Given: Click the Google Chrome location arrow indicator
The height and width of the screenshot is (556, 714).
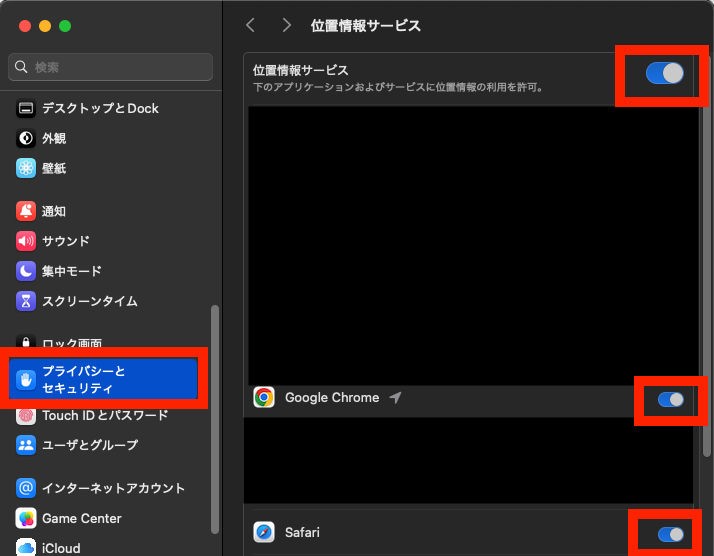Looking at the screenshot, I should click(396, 398).
